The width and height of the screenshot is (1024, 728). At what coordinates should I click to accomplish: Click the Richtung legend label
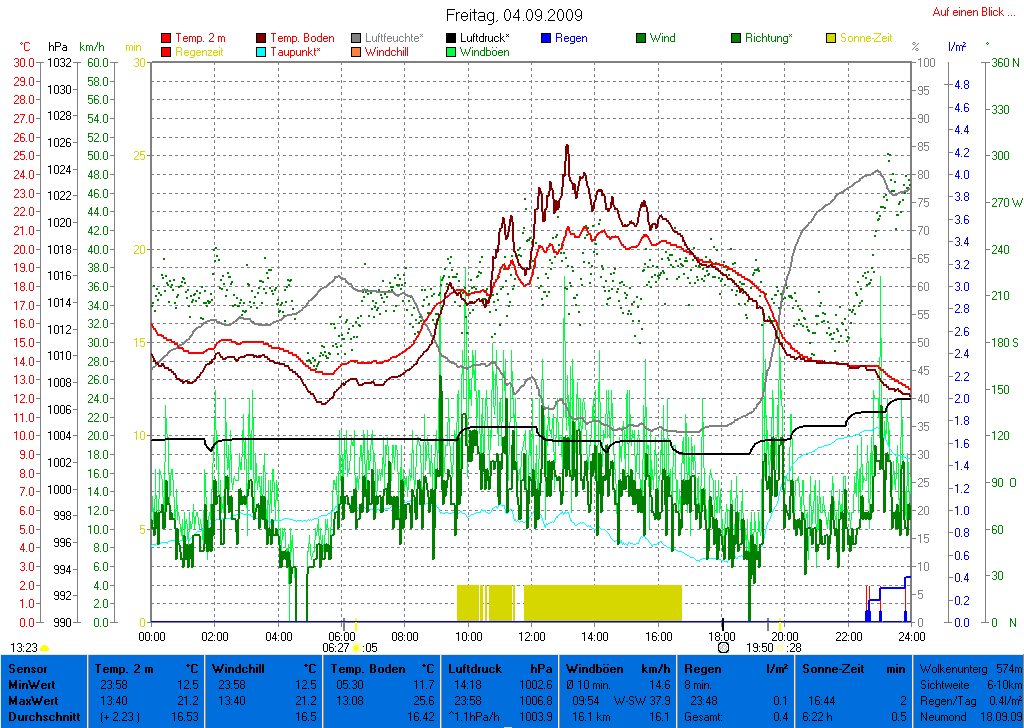coord(770,38)
